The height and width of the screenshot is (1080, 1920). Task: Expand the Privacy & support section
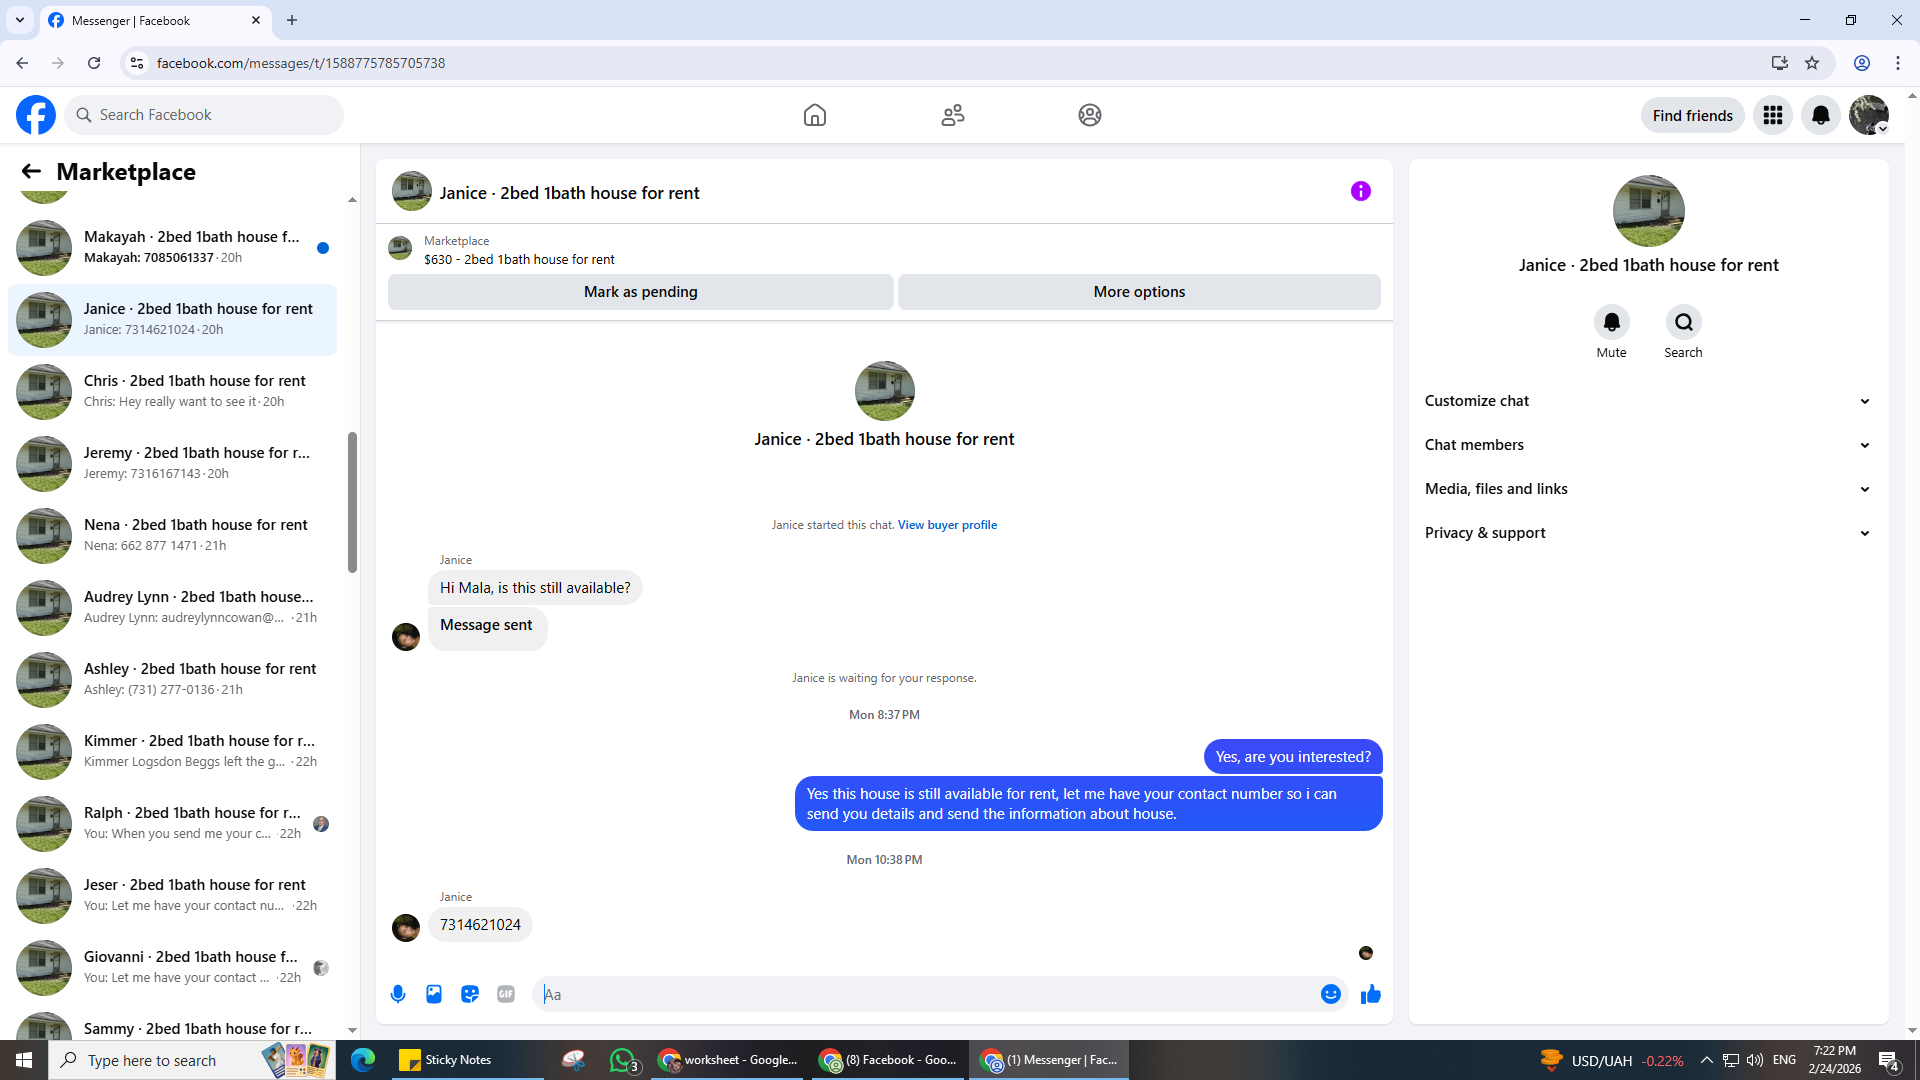pos(1647,533)
